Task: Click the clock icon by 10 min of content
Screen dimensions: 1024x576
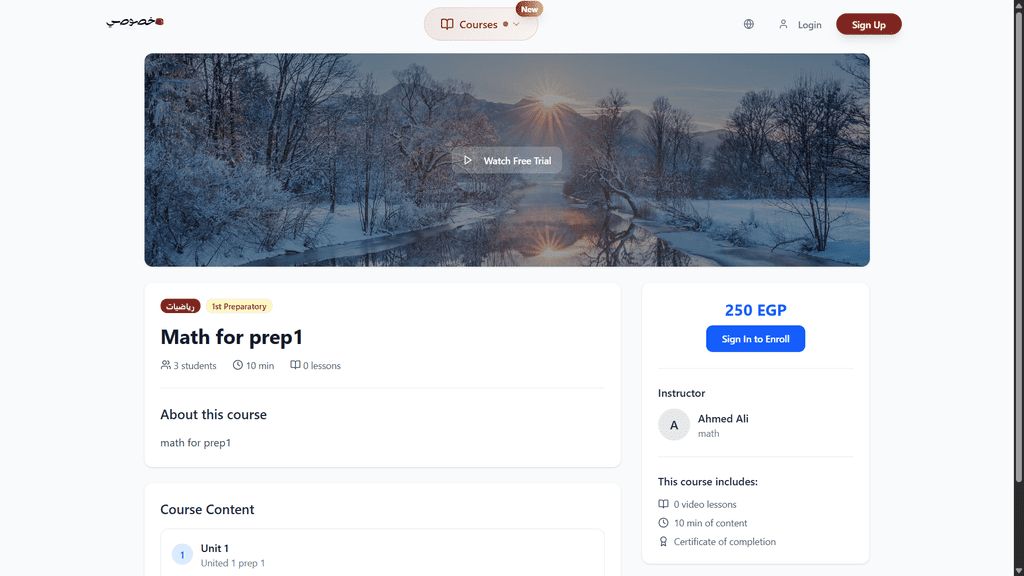Action: [x=664, y=522]
